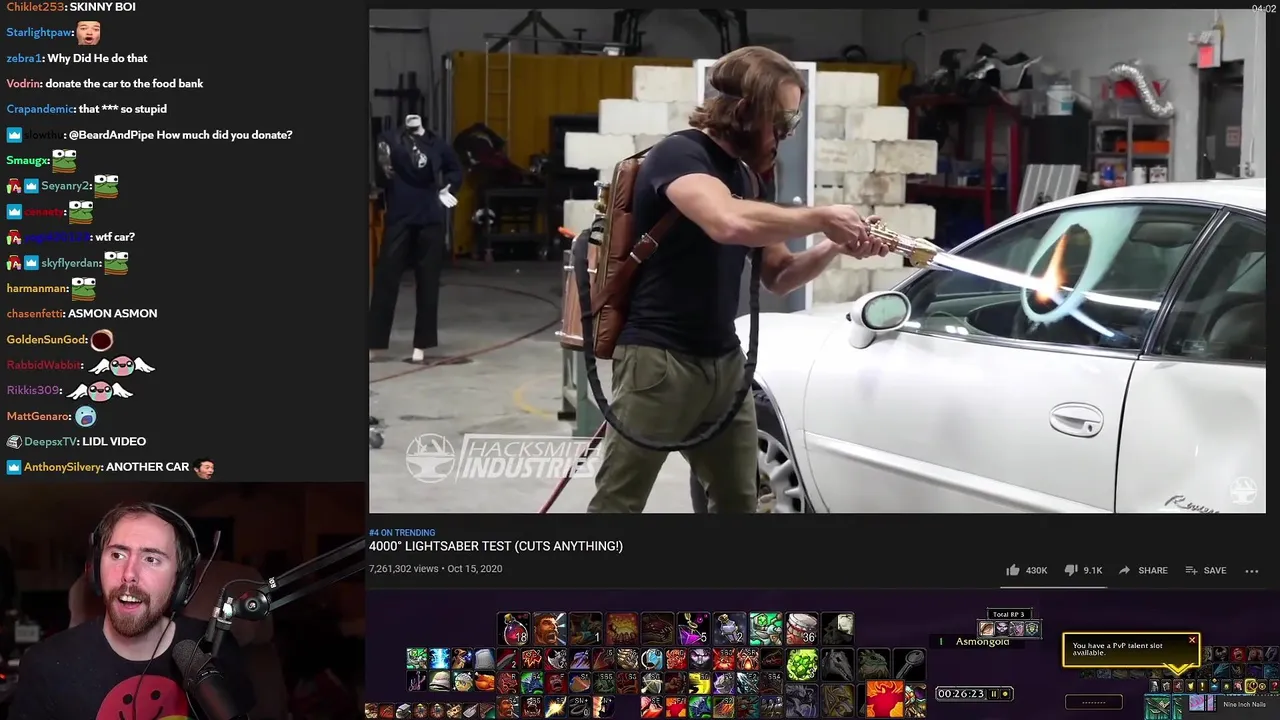The width and height of the screenshot is (1280, 720).
Task: Click the streamer webcam feed
Action: [183, 602]
